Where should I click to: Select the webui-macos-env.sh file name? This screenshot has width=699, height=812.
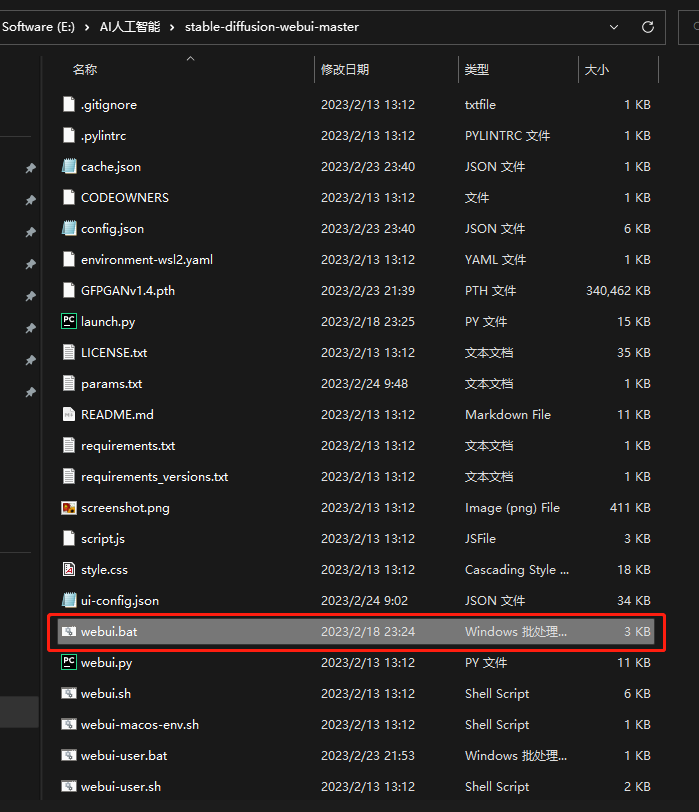[x=140, y=724]
